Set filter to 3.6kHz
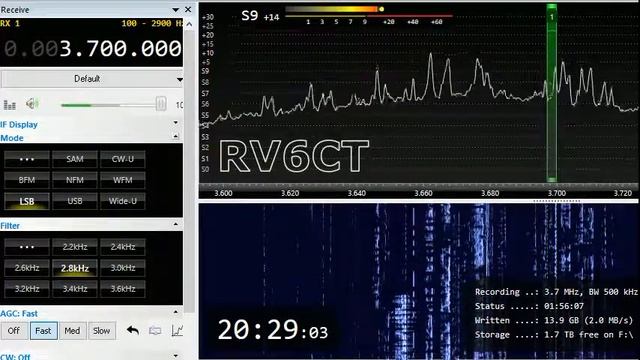 click(x=122, y=289)
